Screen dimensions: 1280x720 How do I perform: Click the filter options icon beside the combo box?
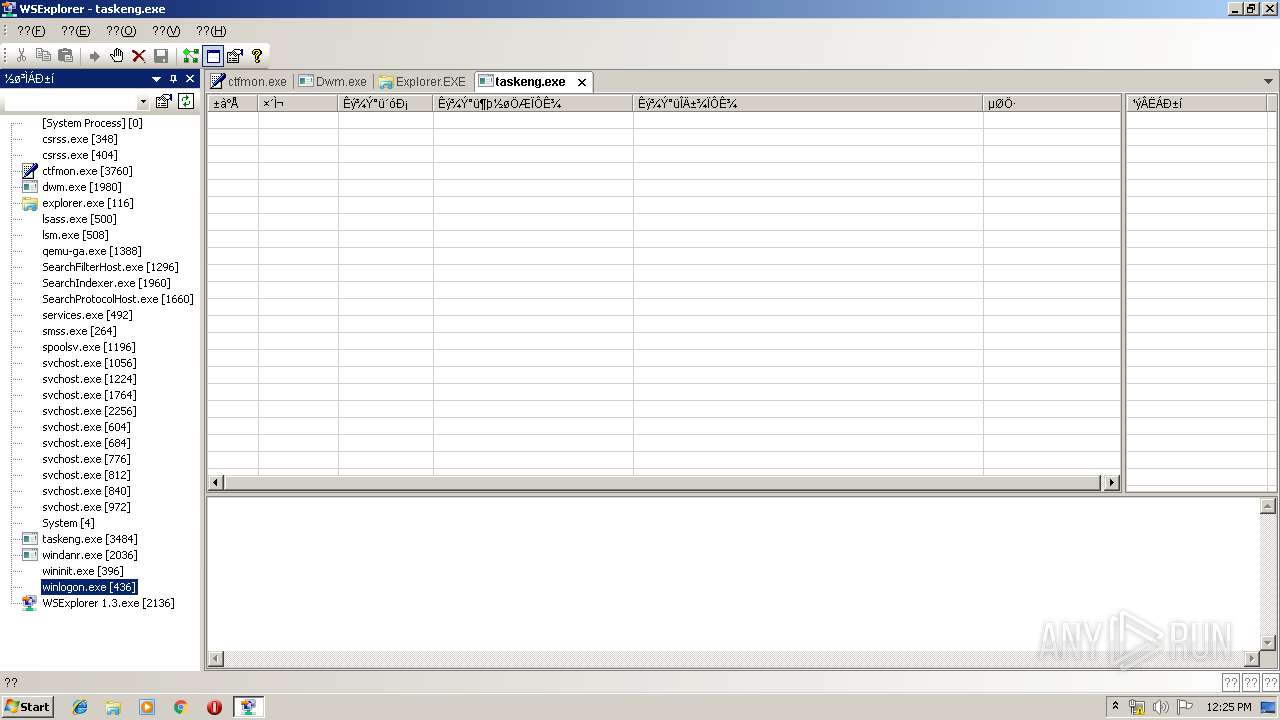coord(164,101)
